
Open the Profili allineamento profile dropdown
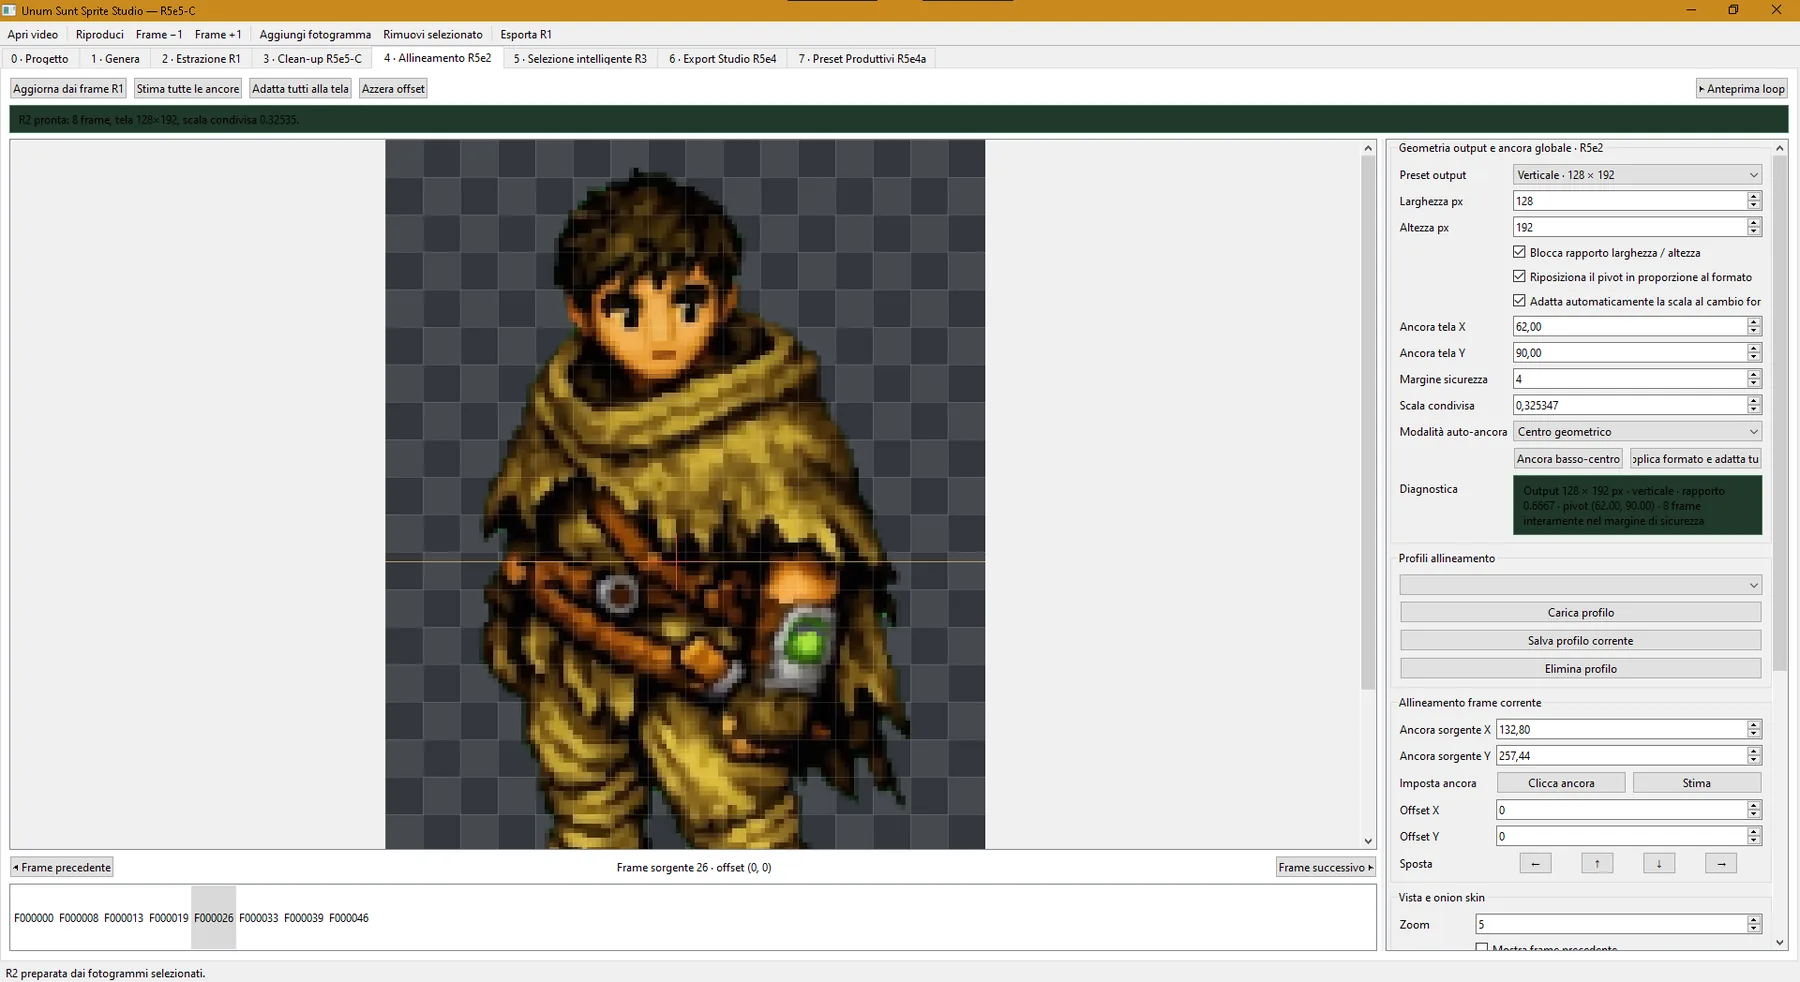point(1580,585)
